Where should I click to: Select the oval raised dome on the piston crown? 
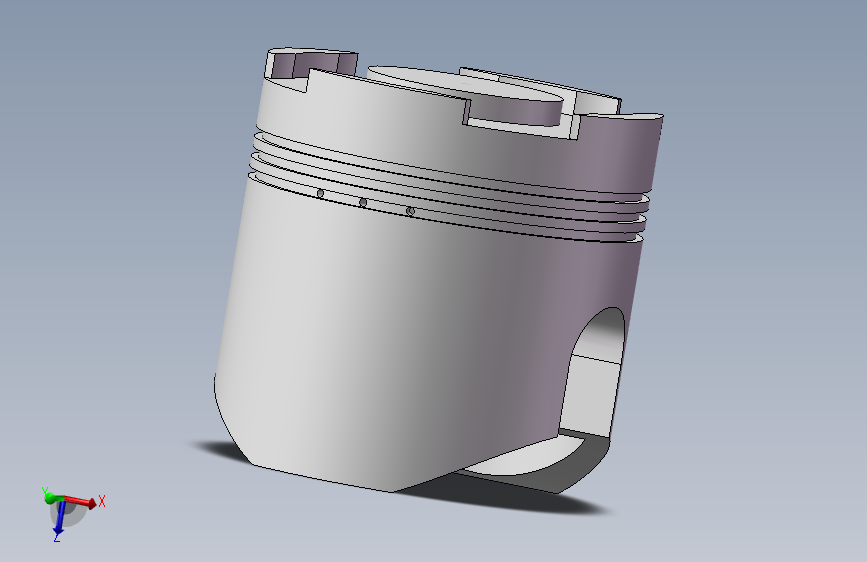click(464, 83)
